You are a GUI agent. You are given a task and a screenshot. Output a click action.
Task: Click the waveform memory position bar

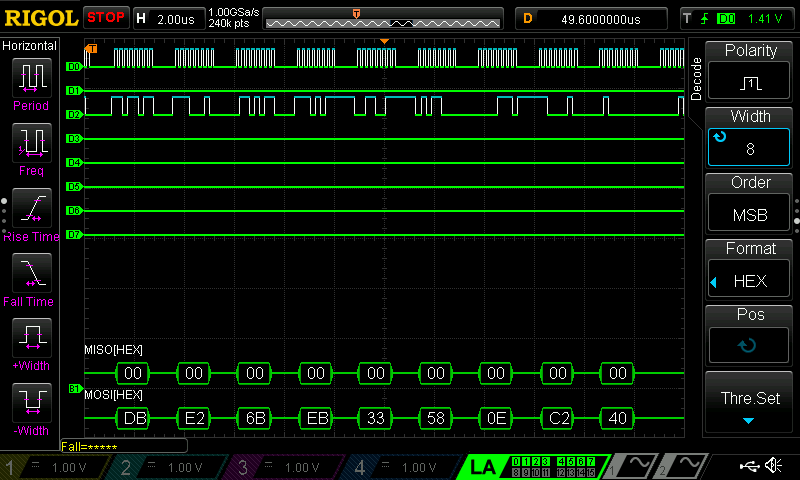[383, 22]
